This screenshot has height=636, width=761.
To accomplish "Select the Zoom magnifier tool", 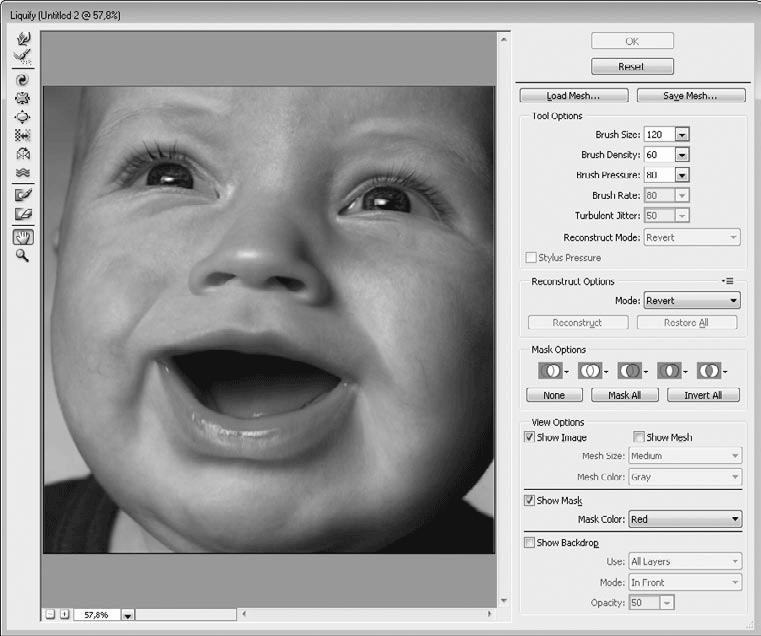I will click(x=22, y=256).
